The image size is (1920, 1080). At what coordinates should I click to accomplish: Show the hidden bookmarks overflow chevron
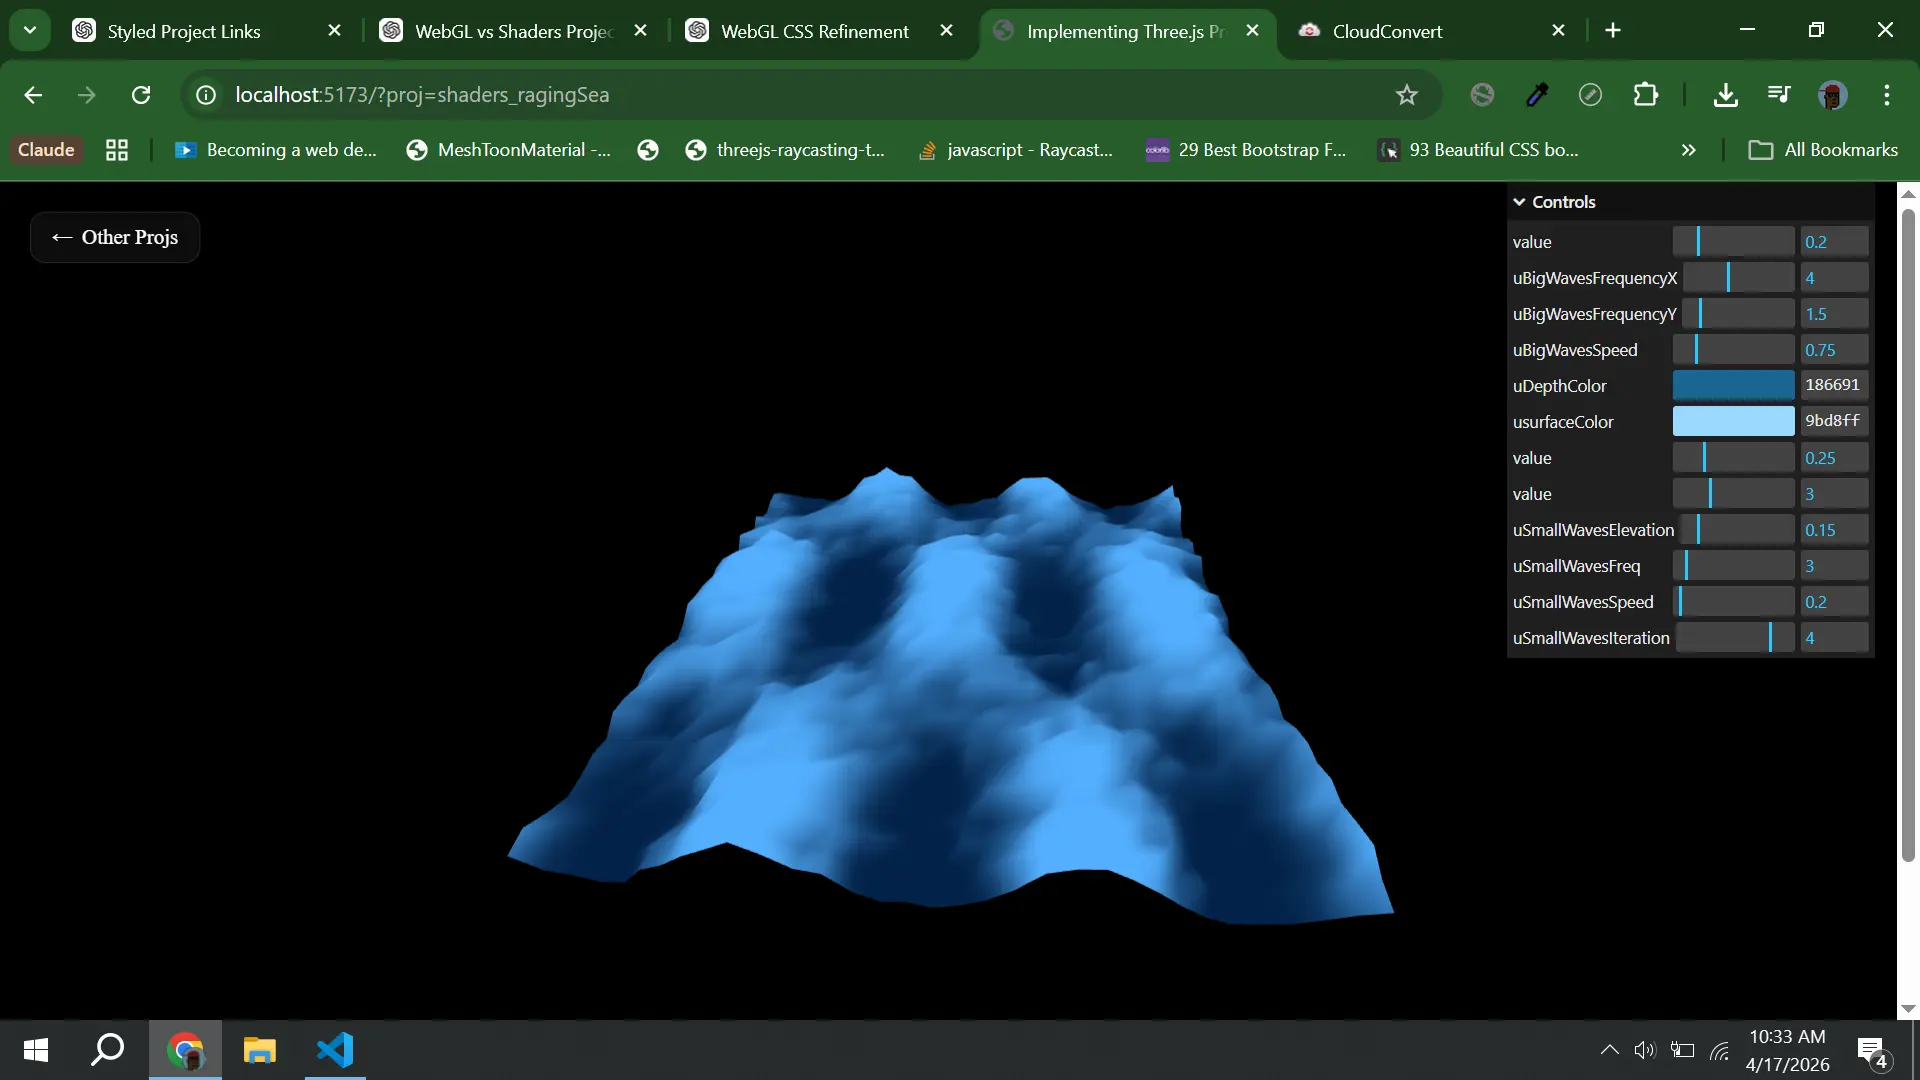tap(1688, 150)
